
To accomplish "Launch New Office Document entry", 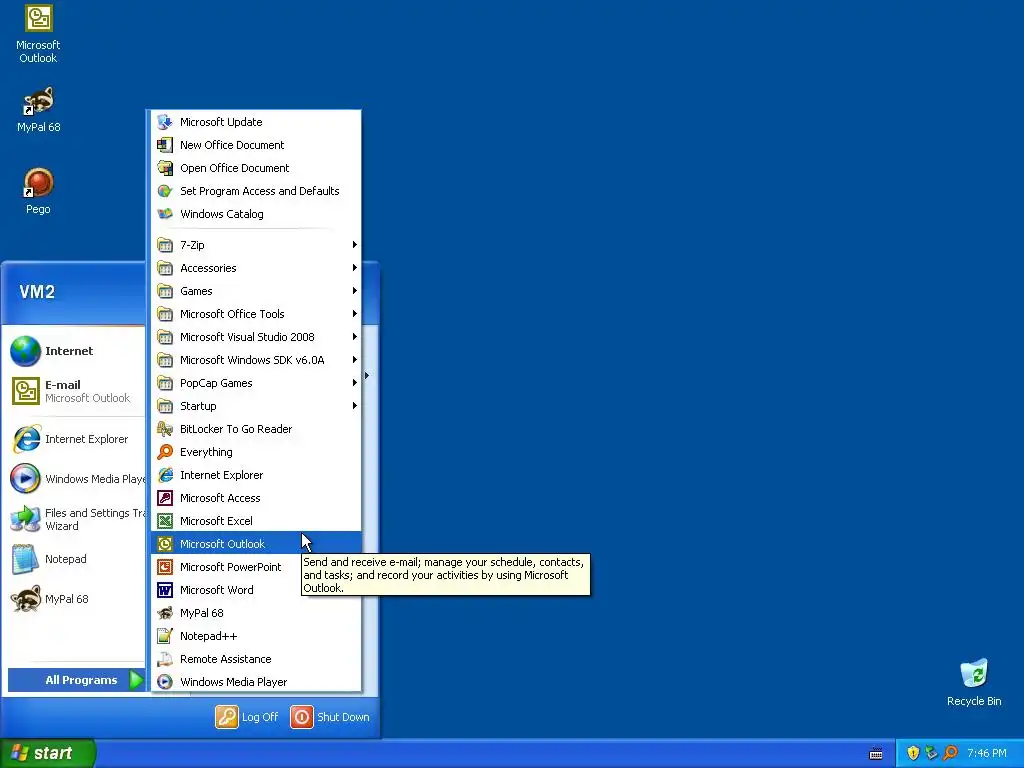I will (256, 145).
